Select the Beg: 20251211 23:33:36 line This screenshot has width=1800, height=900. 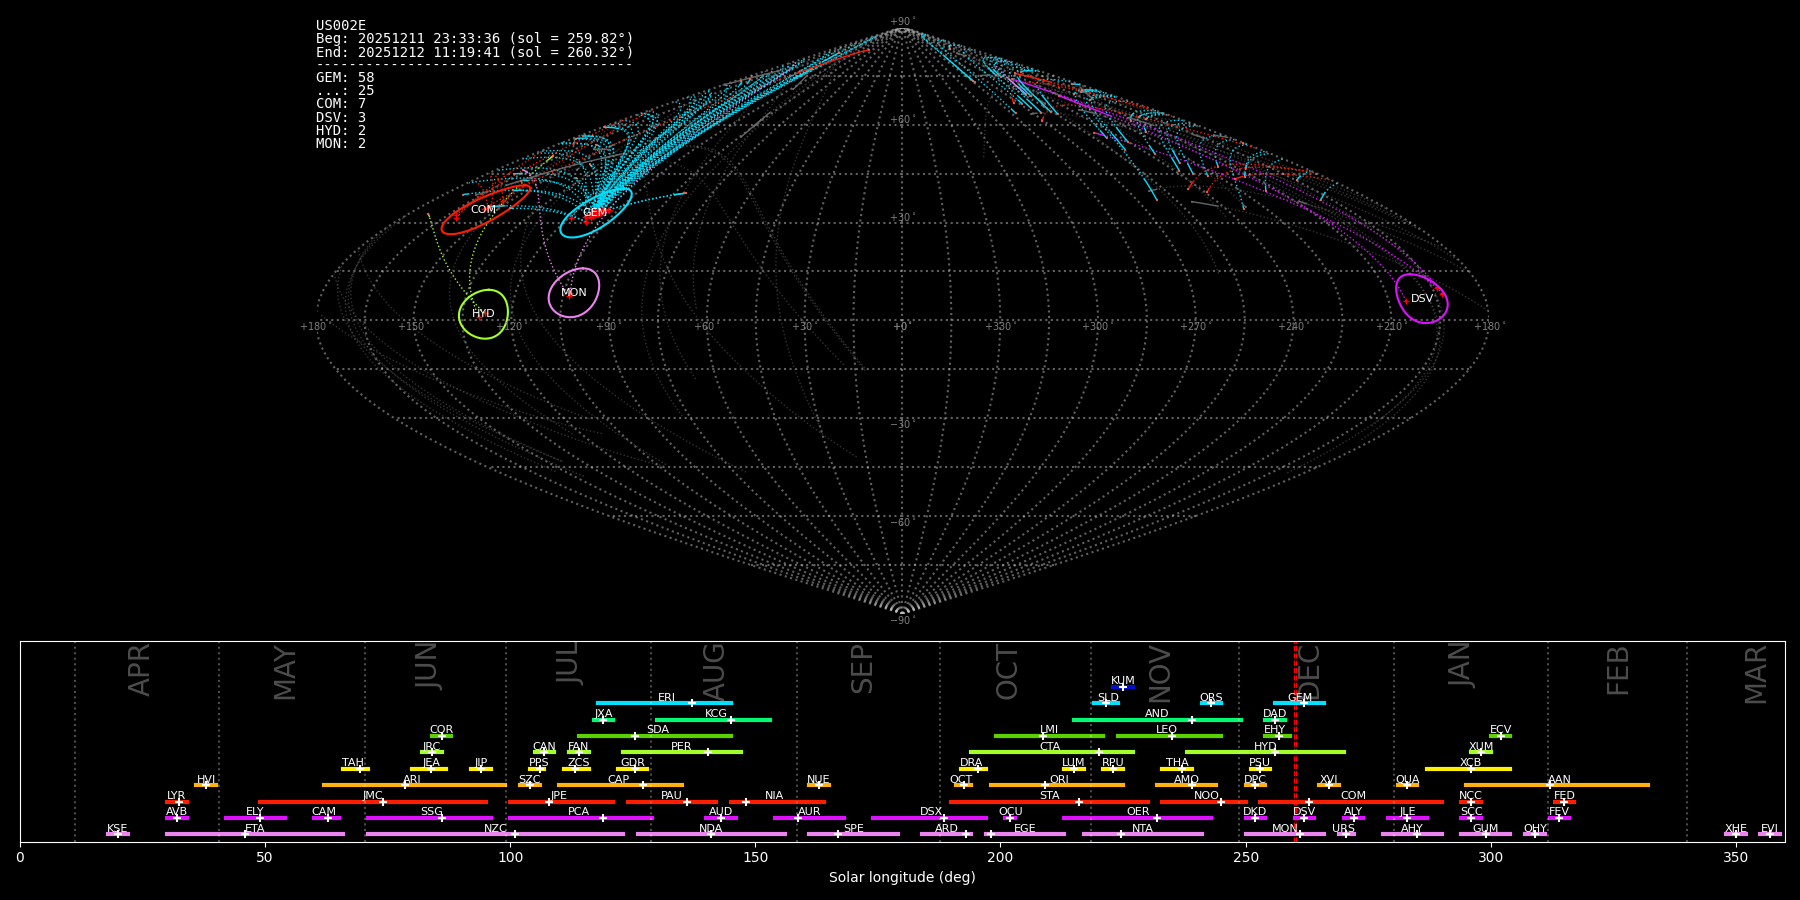tap(475, 39)
